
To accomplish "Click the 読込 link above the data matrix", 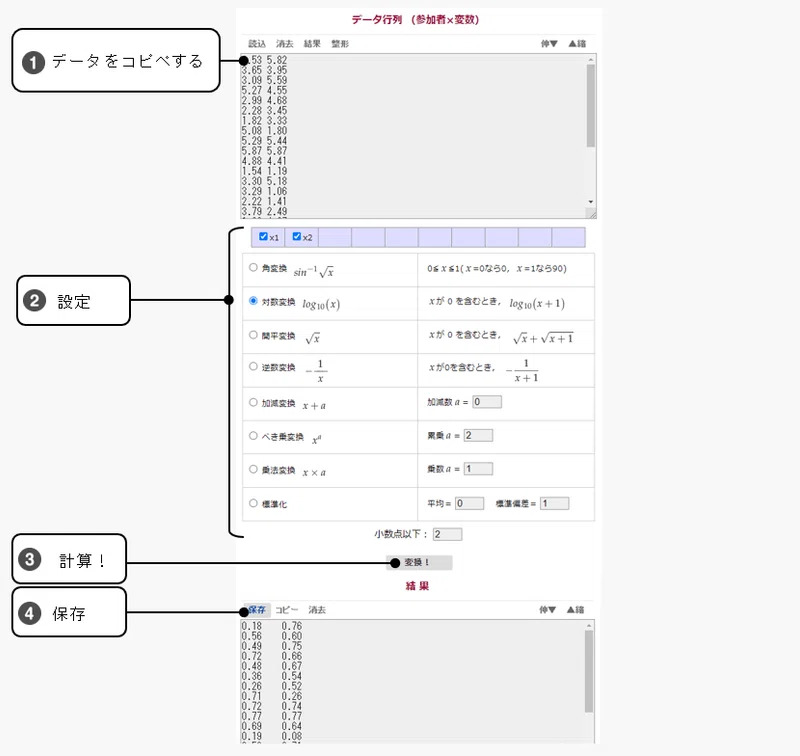I will click(x=257, y=44).
